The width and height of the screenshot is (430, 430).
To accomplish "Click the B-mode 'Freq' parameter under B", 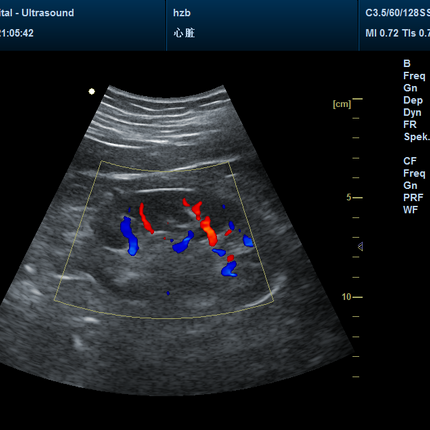I will tap(414, 76).
